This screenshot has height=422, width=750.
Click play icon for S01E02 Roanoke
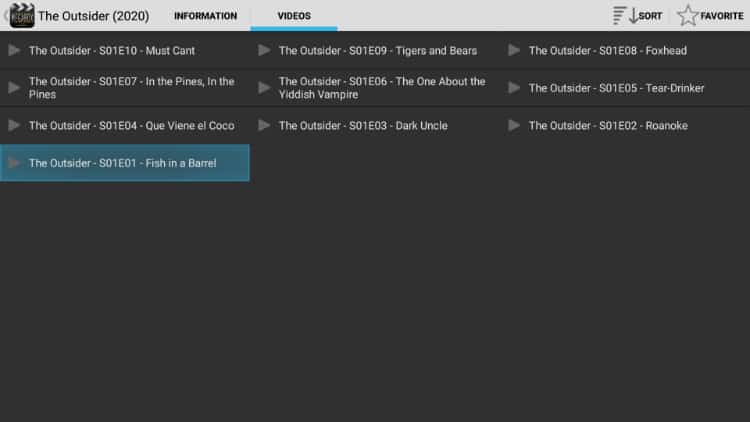[514, 125]
